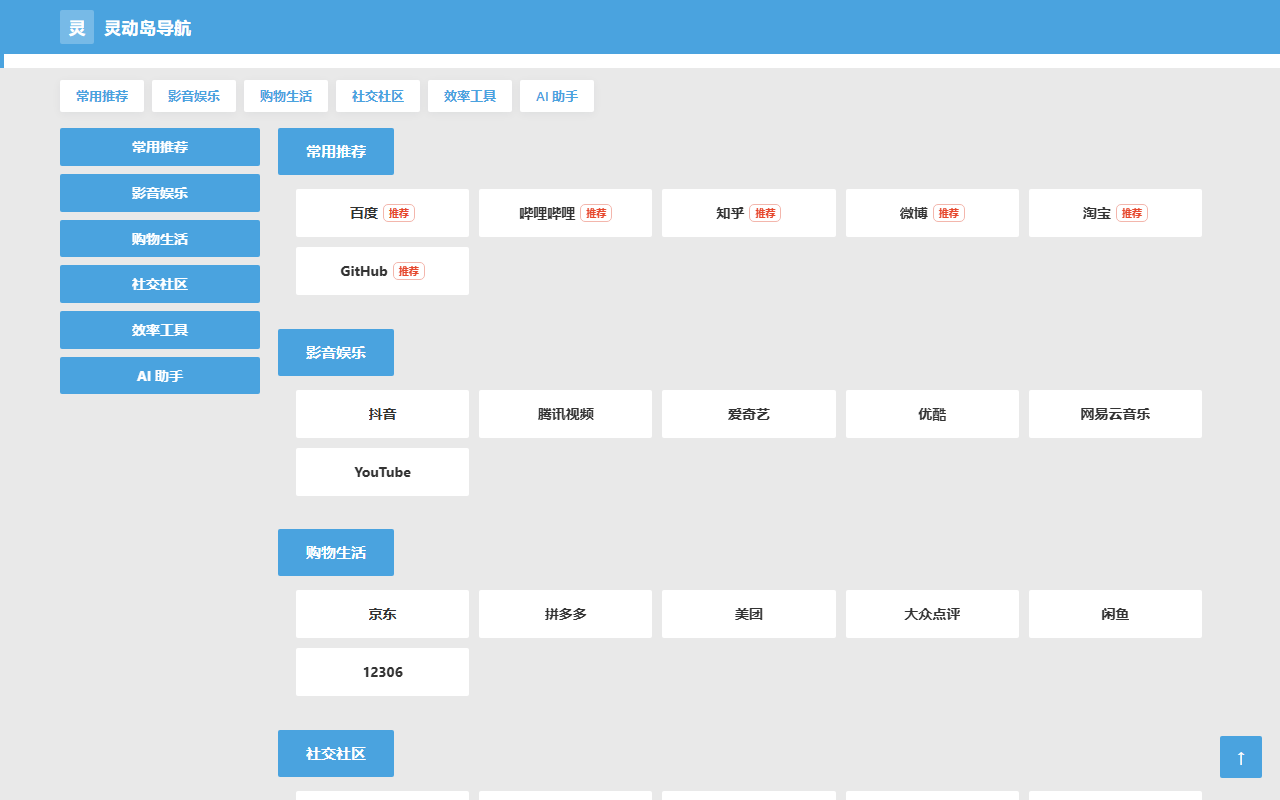The height and width of the screenshot is (800, 1280).
Task: Click 常用推荐 in the left sidebar
Action: pyautogui.click(x=160, y=147)
